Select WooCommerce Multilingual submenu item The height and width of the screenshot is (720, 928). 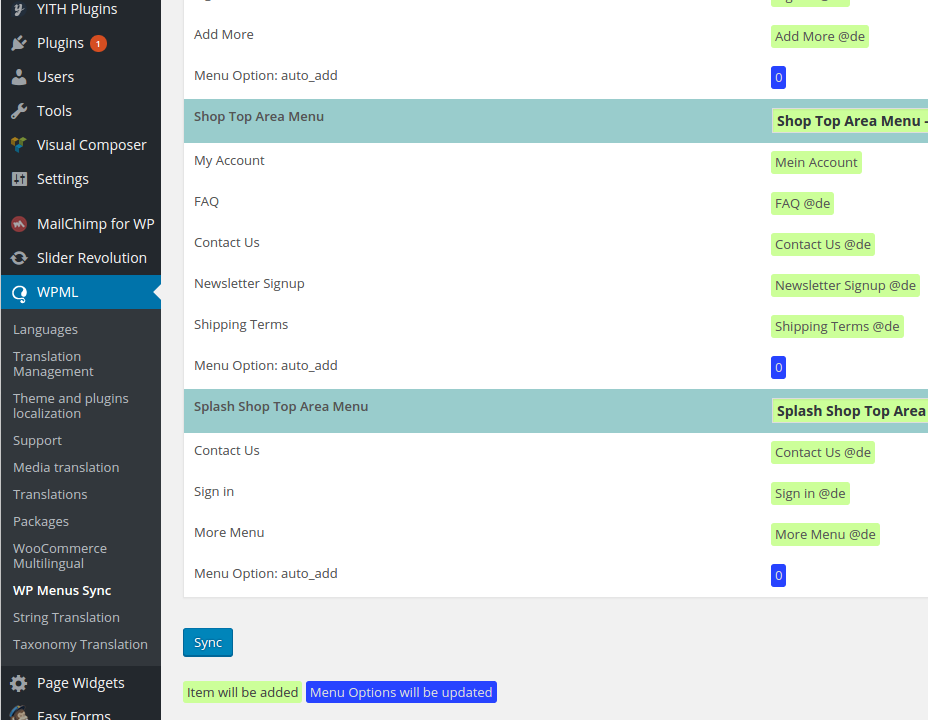pyautogui.click(x=60, y=556)
